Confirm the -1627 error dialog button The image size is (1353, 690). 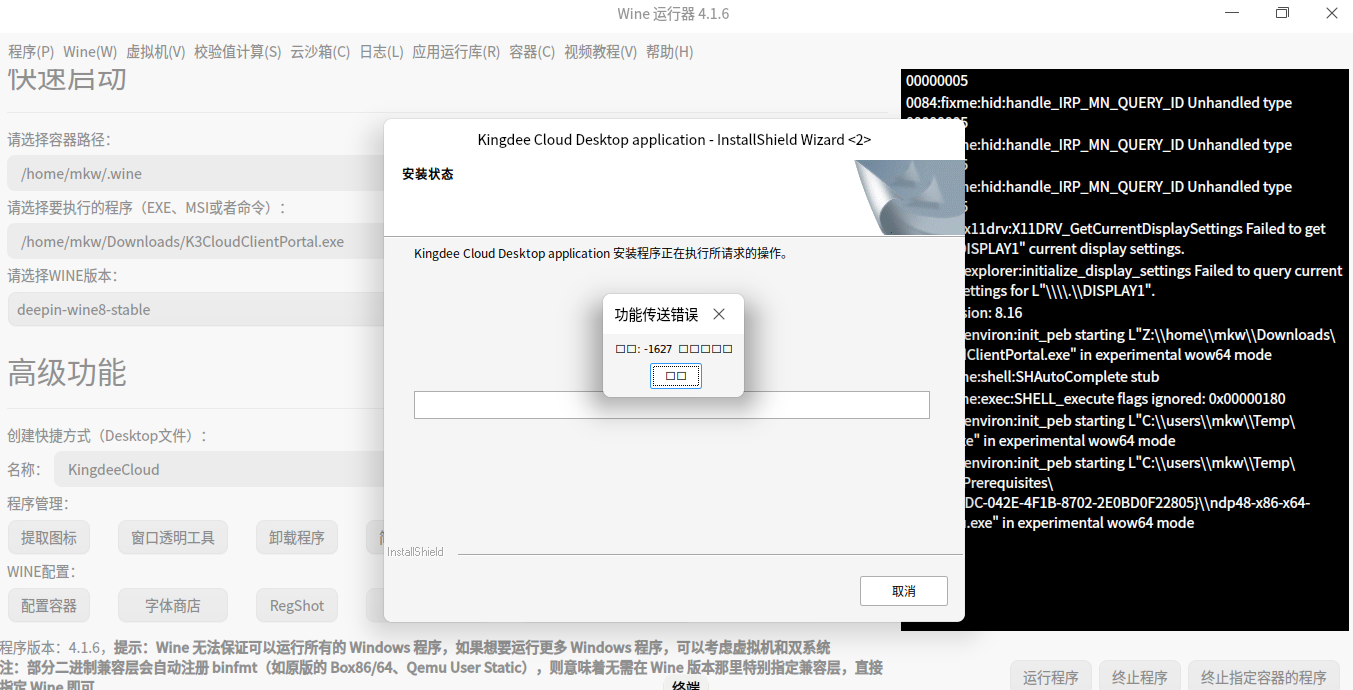[676, 376]
